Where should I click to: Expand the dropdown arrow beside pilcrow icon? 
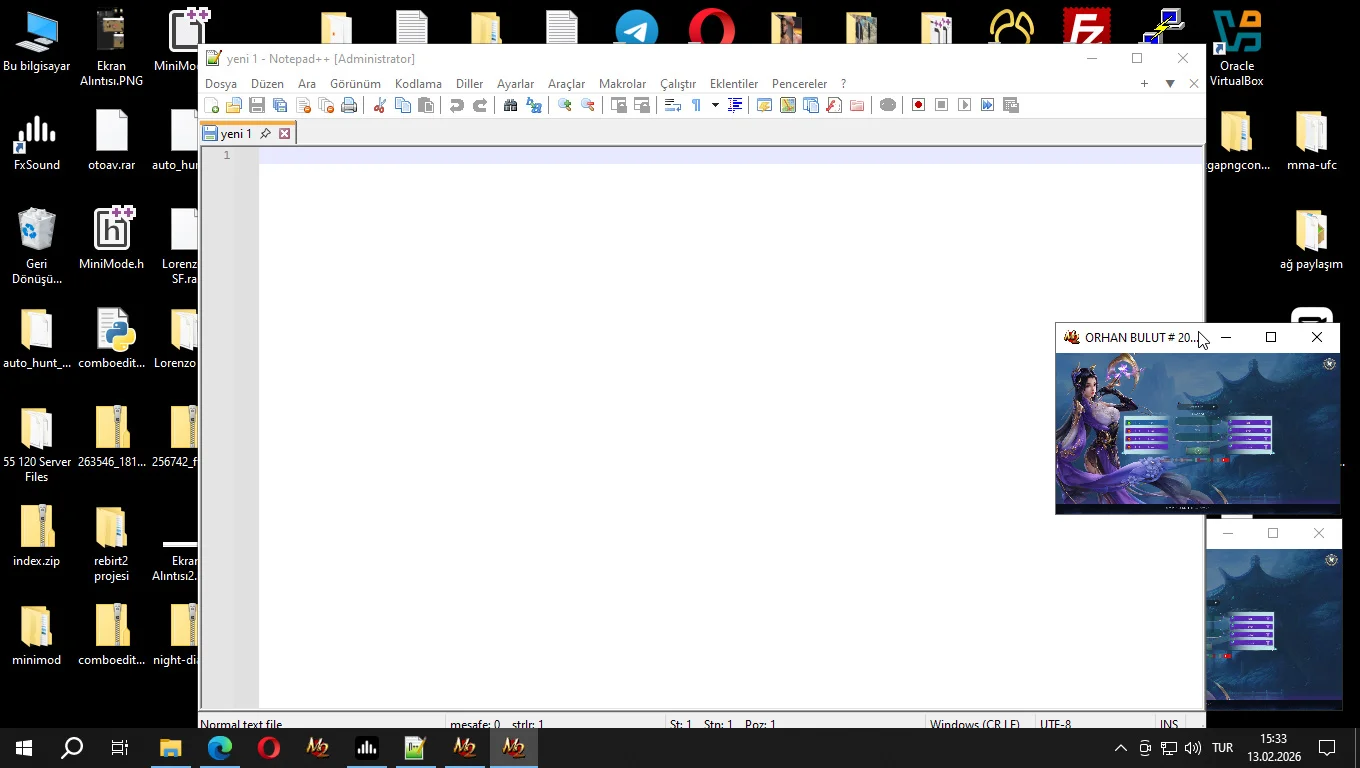[715, 106]
